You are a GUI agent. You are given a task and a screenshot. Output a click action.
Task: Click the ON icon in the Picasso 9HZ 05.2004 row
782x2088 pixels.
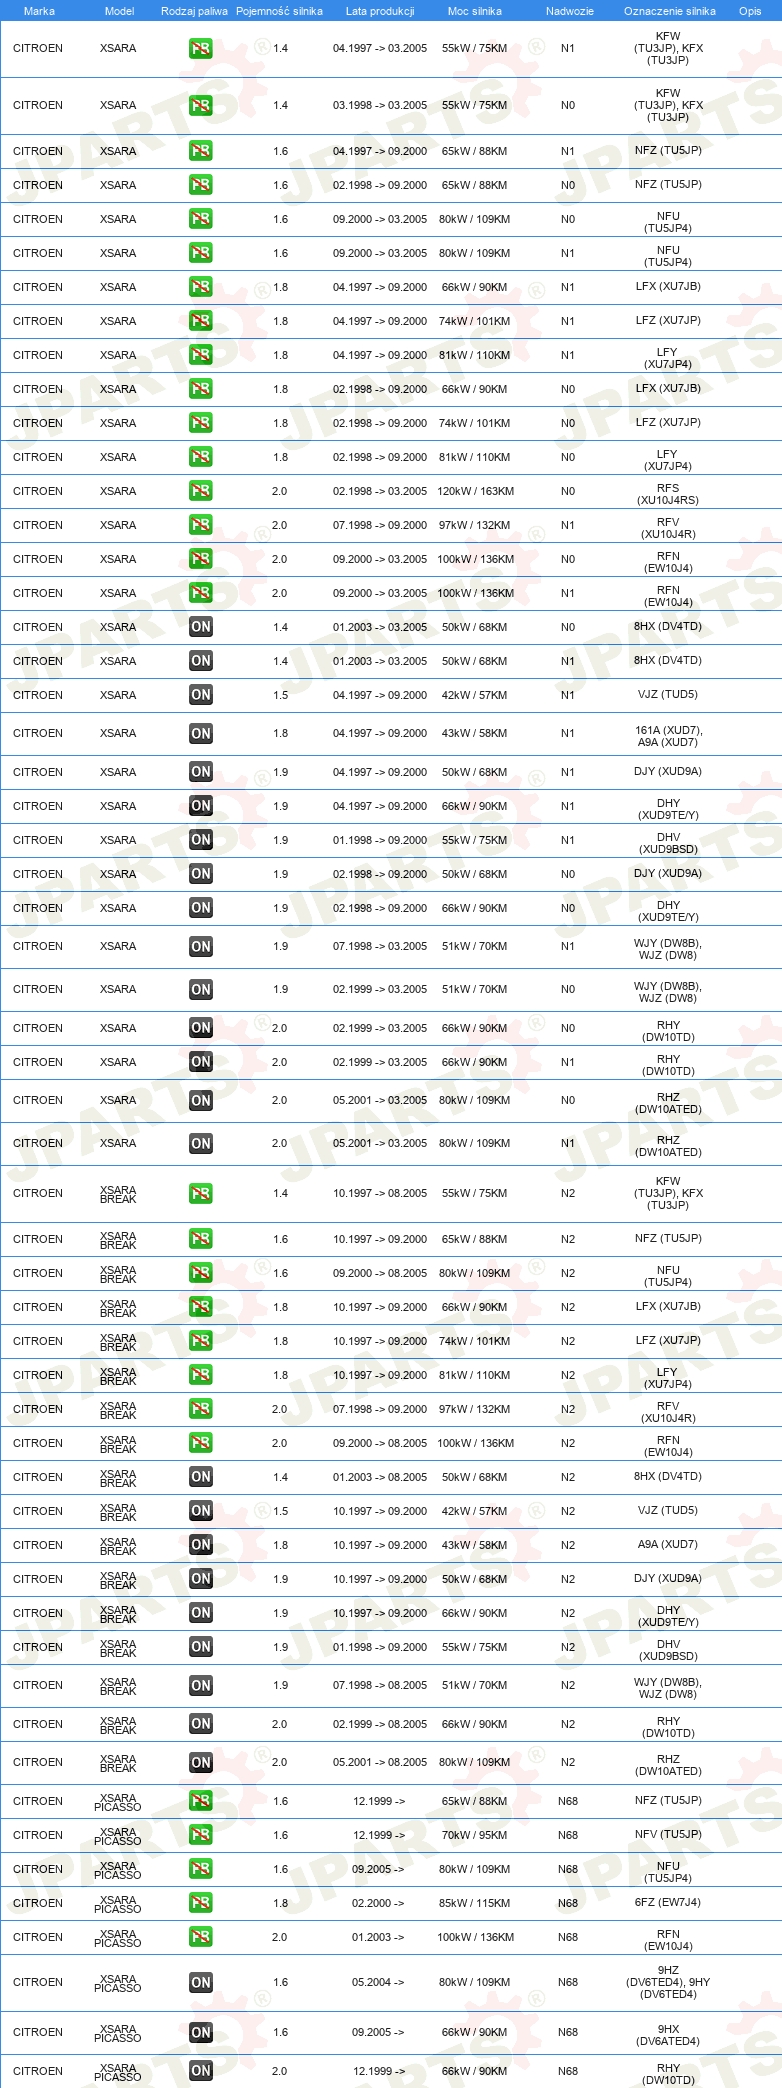point(201,1982)
